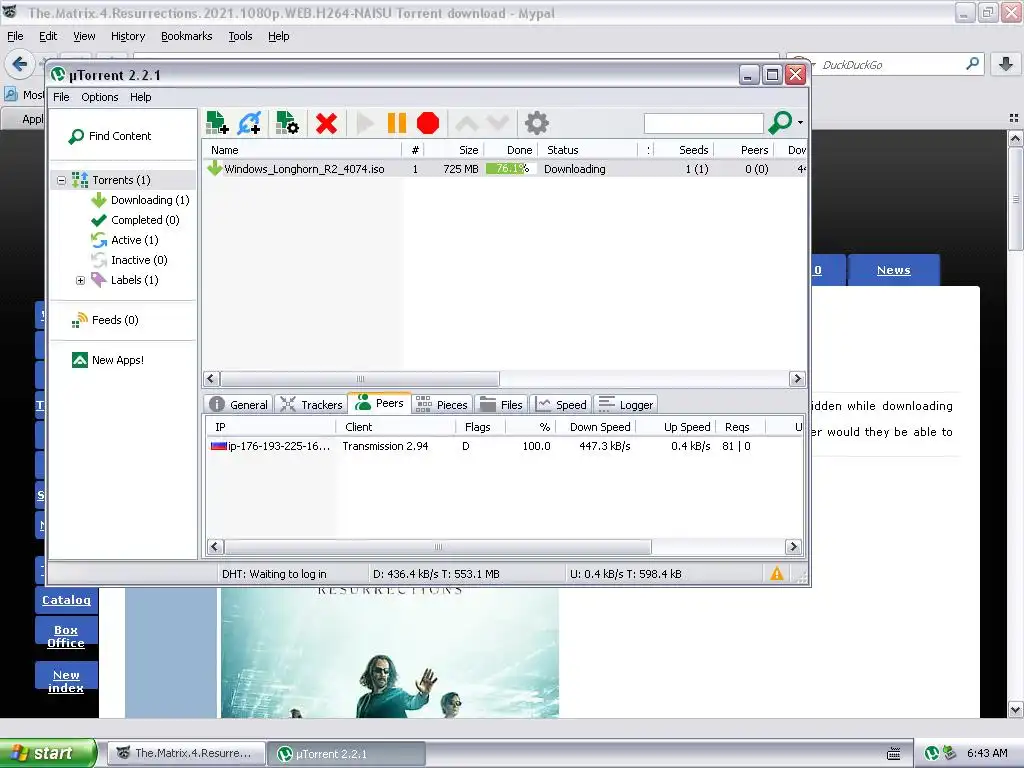Image resolution: width=1024 pixels, height=768 pixels.
Task: Sort torrents by the Size column
Action: coord(455,150)
